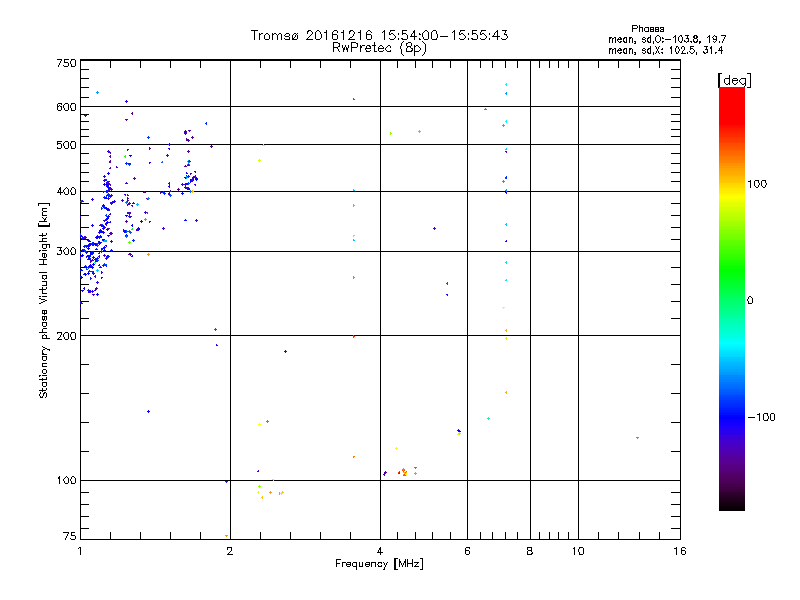800x600 pixels.
Task: Click the y-axis tick label '75'
Action: [x=69, y=536]
